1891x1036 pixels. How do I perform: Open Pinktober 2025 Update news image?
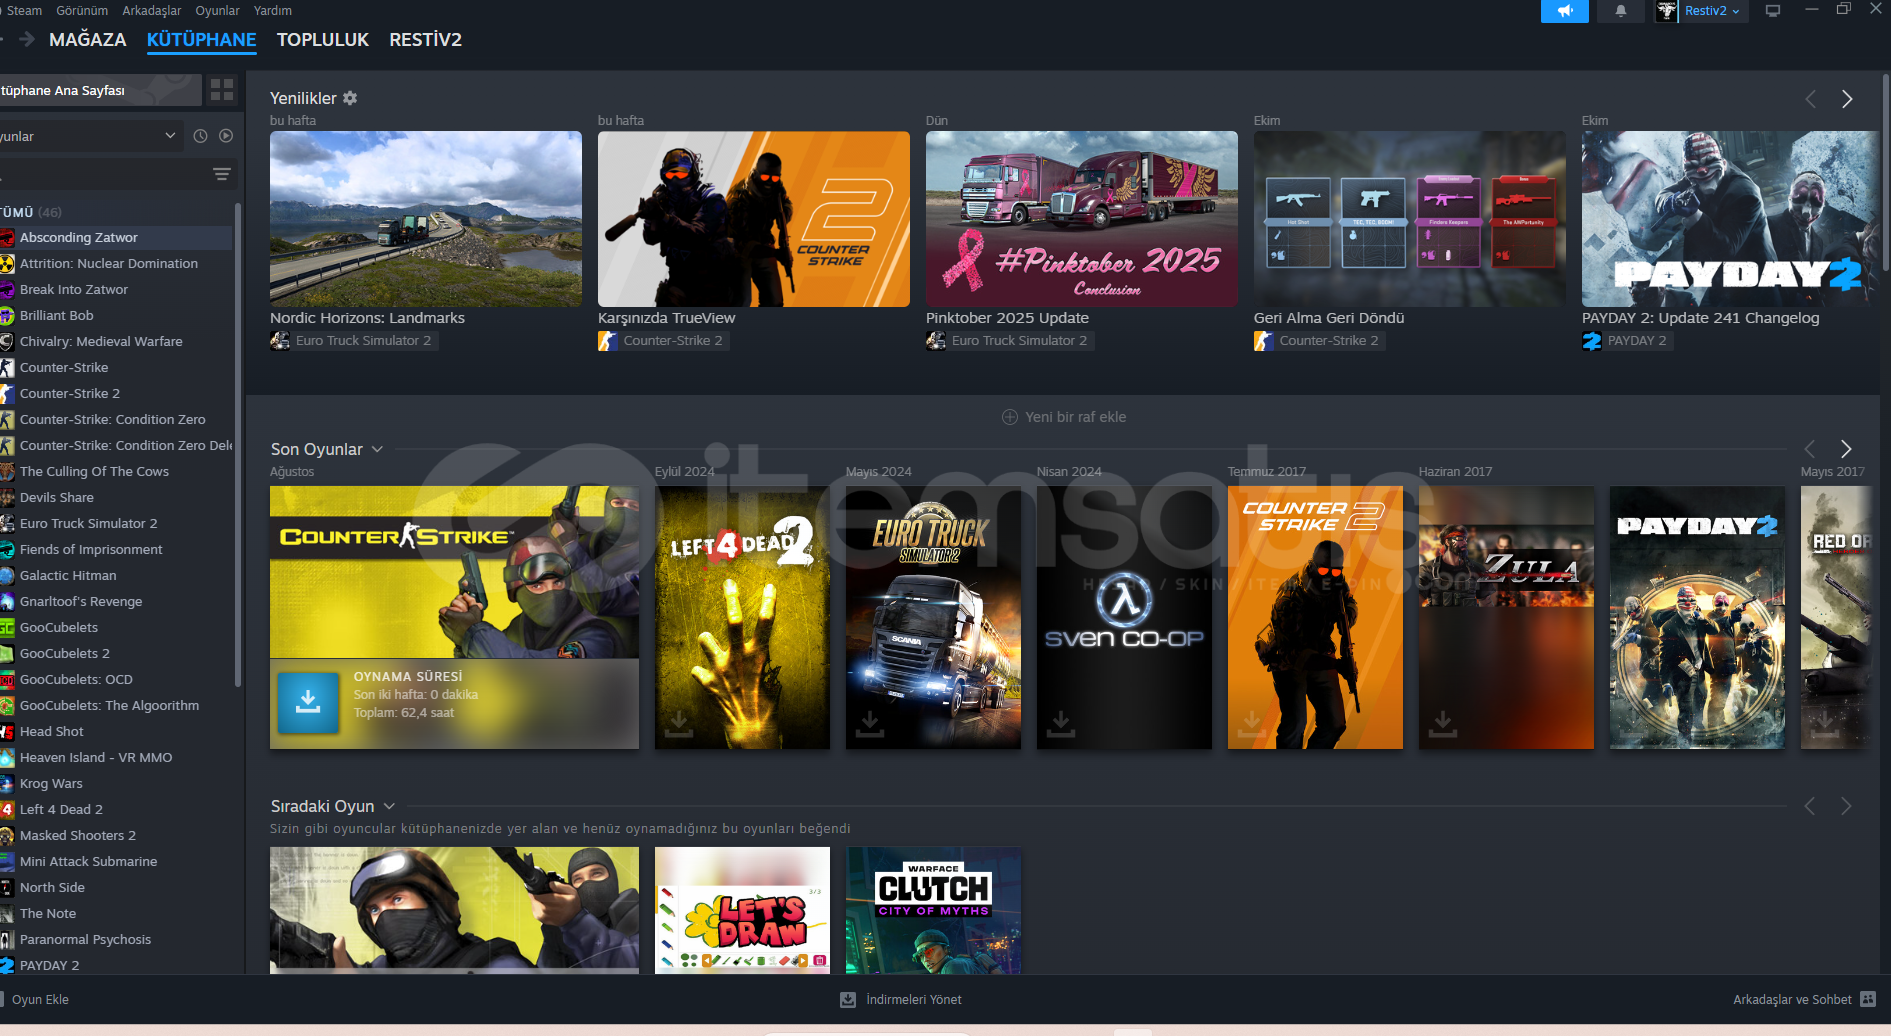coord(1082,219)
